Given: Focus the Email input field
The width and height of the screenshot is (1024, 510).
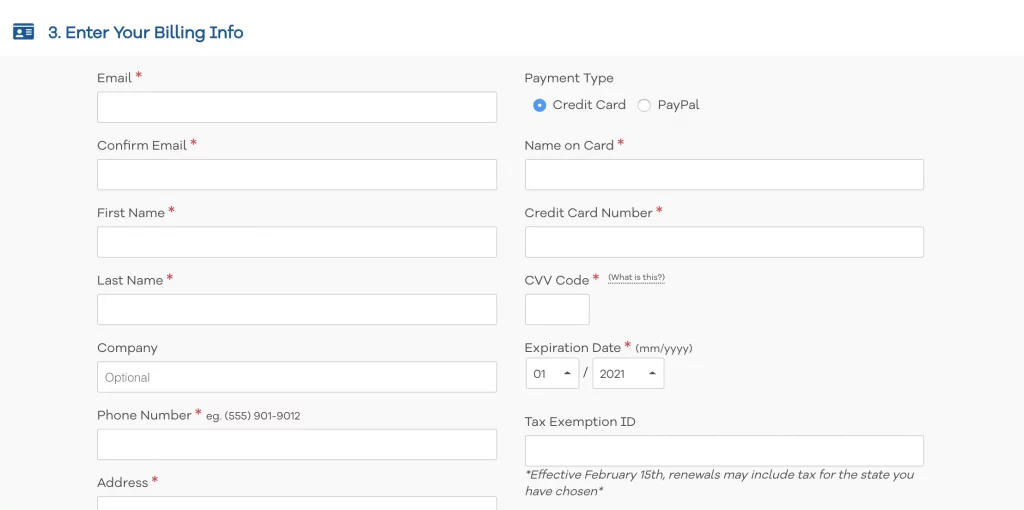Looking at the screenshot, I should (x=297, y=107).
